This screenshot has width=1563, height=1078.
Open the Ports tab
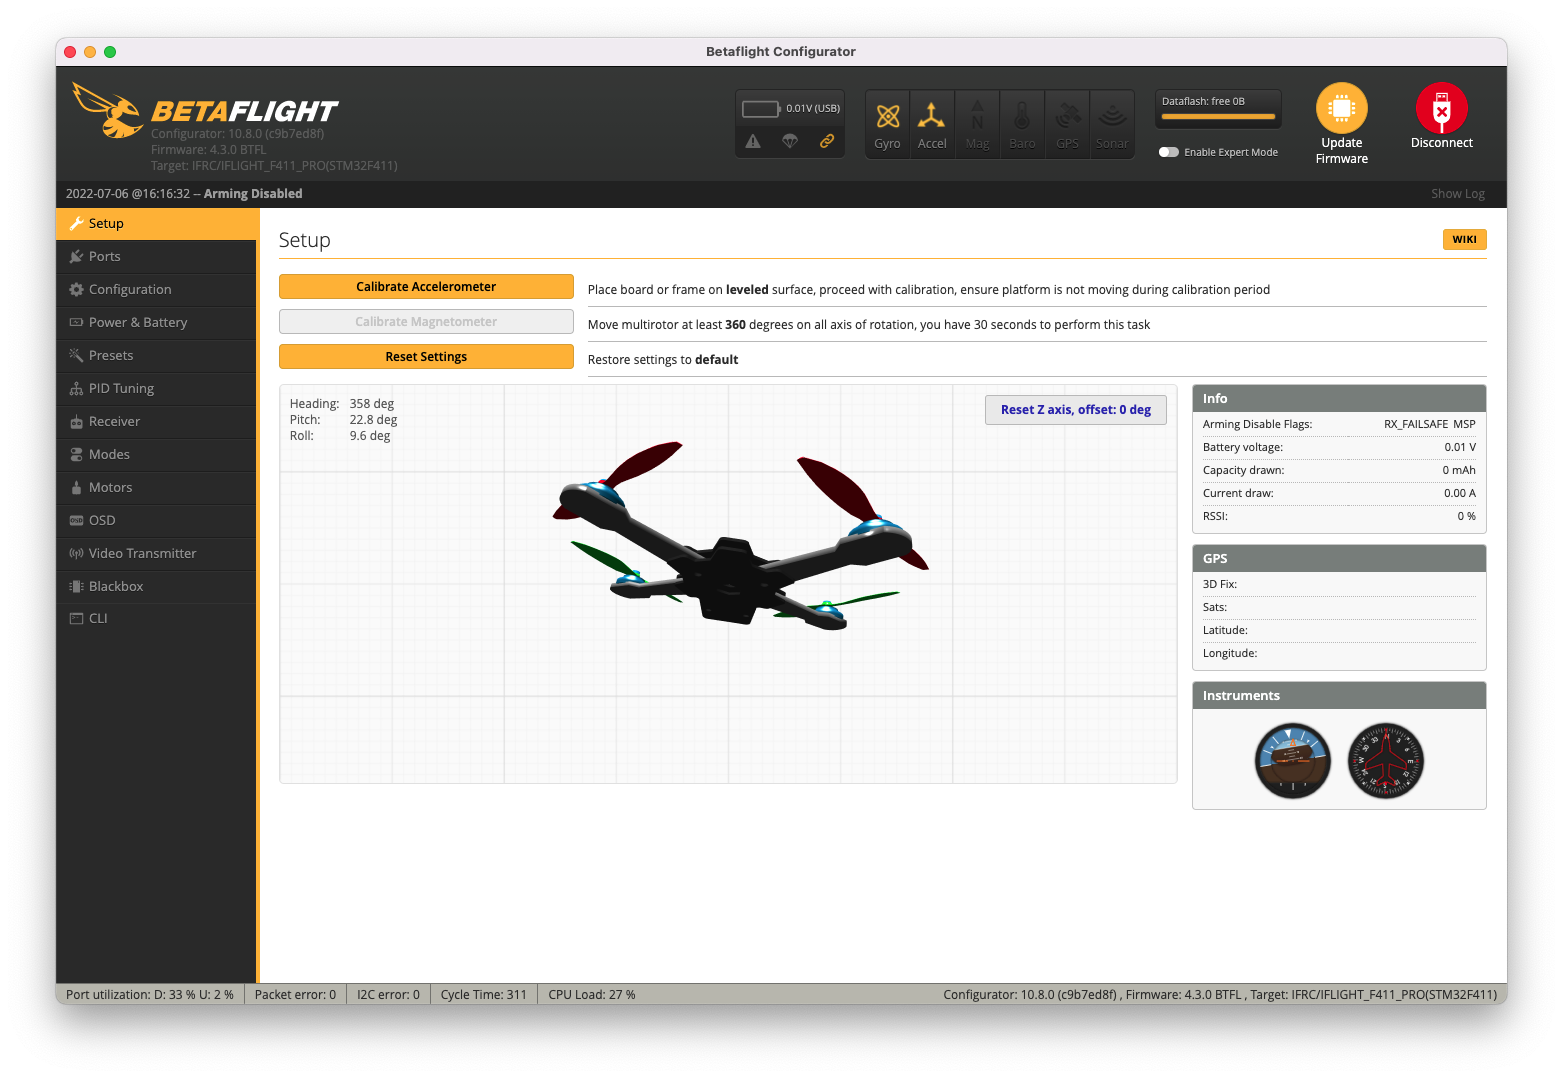(156, 256)
